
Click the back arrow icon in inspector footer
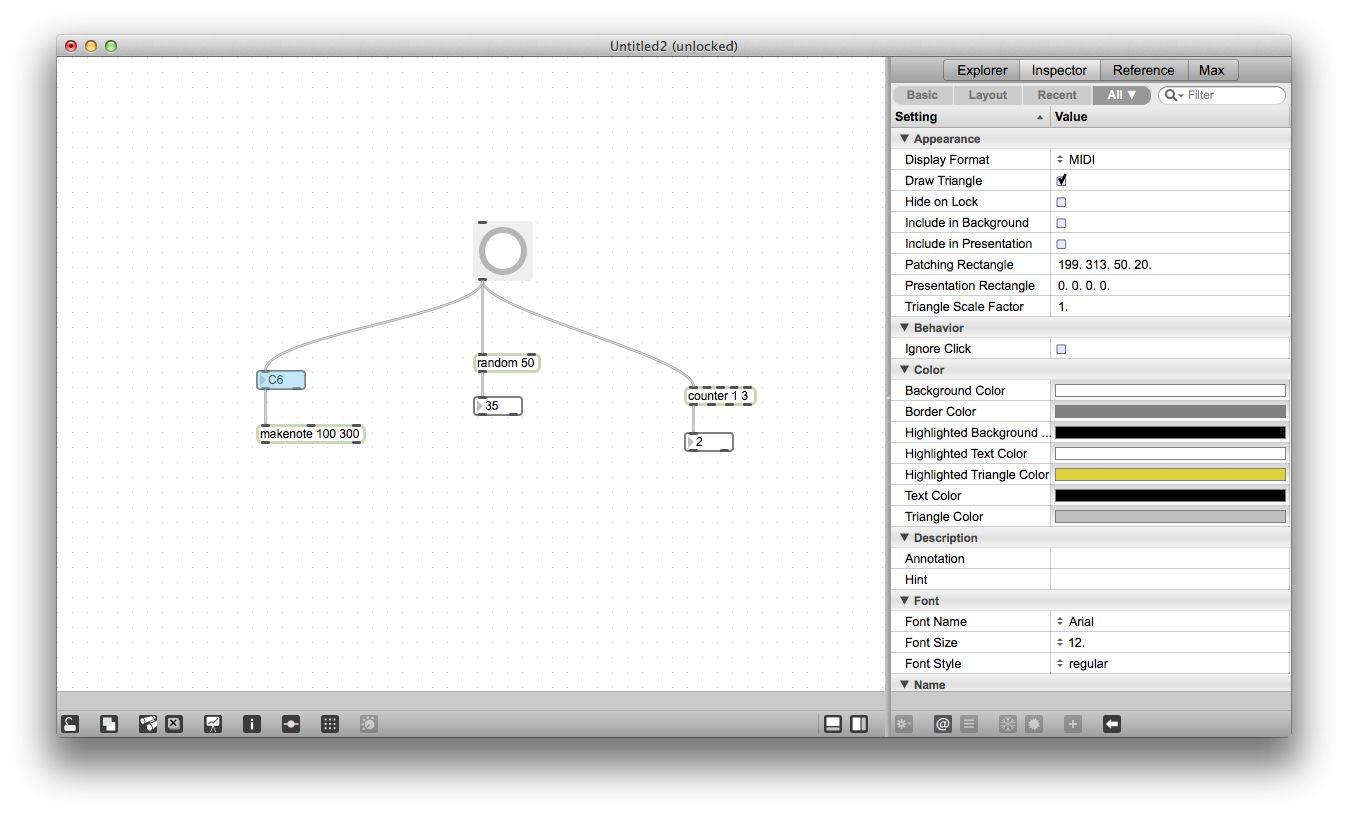(1111, 723)
